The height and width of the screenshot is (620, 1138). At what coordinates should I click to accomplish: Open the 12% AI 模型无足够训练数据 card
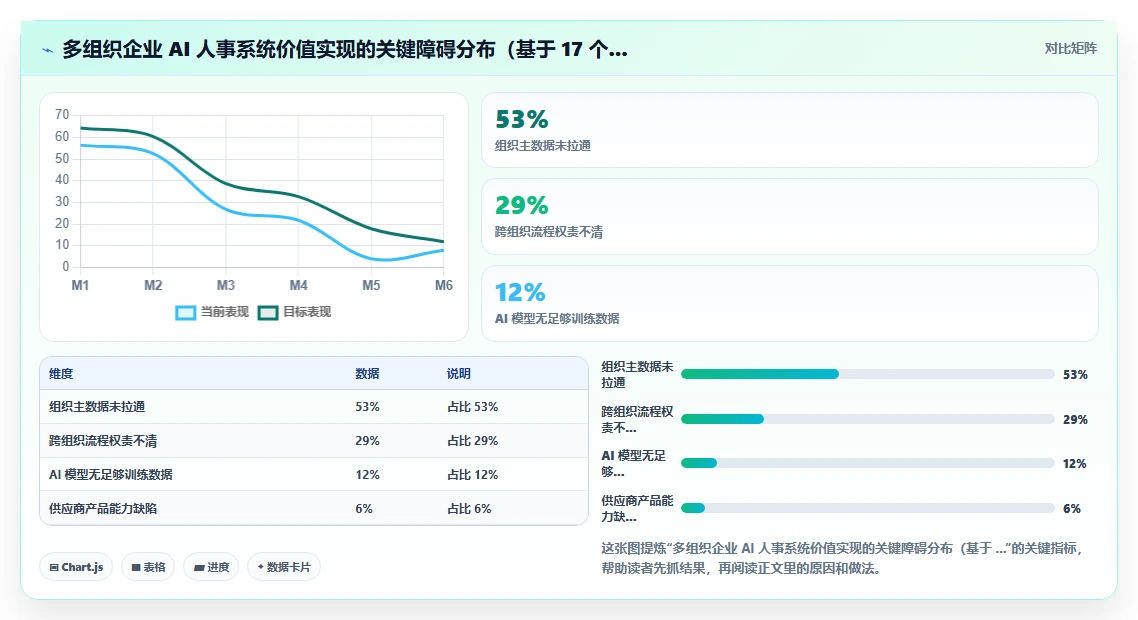(790, 303)
